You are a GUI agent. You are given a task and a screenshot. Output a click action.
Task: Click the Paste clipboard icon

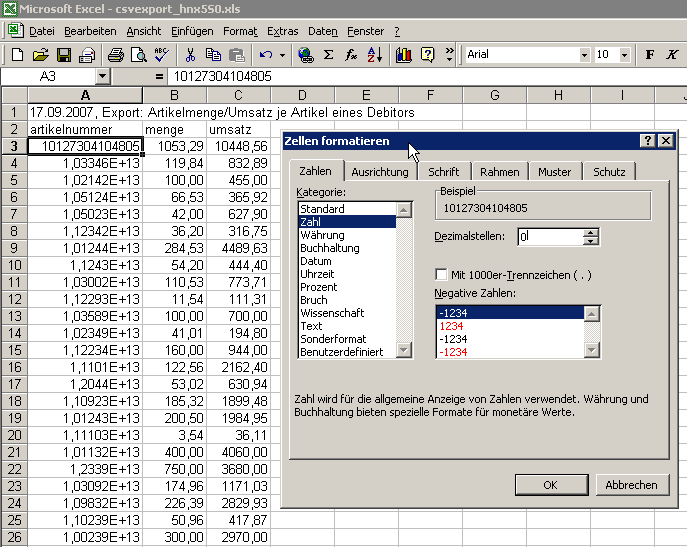pyautogui.click(x=237, y=55)
